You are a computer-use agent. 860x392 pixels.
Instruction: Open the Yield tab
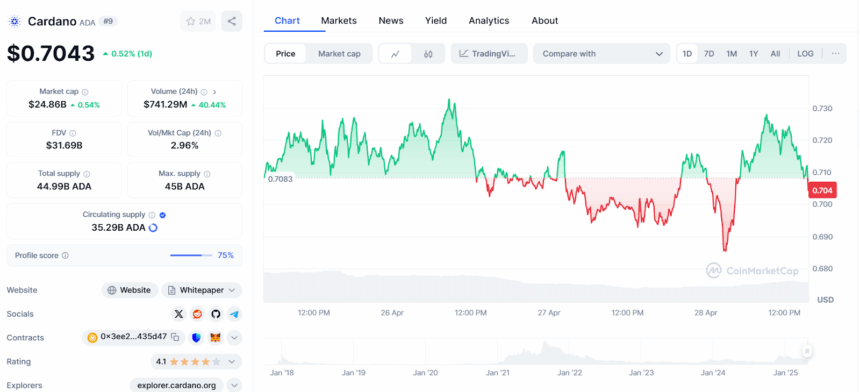click(x=436, y=21)
